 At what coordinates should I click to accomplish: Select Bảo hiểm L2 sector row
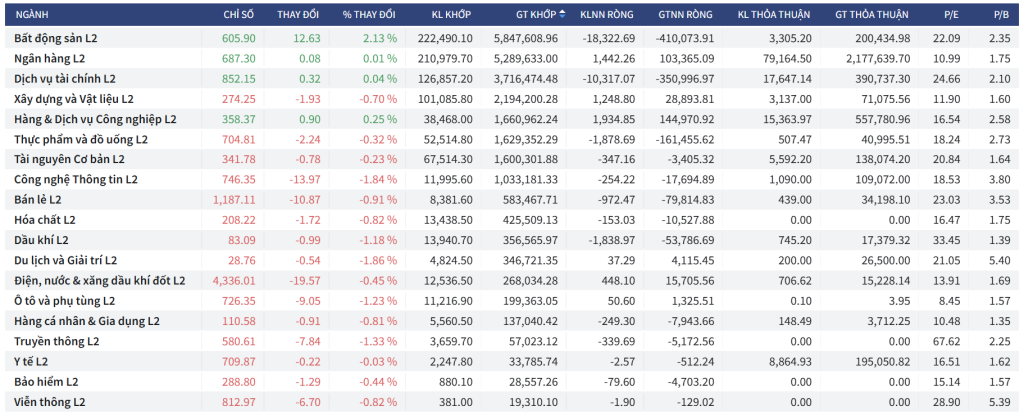click(46, 382)
